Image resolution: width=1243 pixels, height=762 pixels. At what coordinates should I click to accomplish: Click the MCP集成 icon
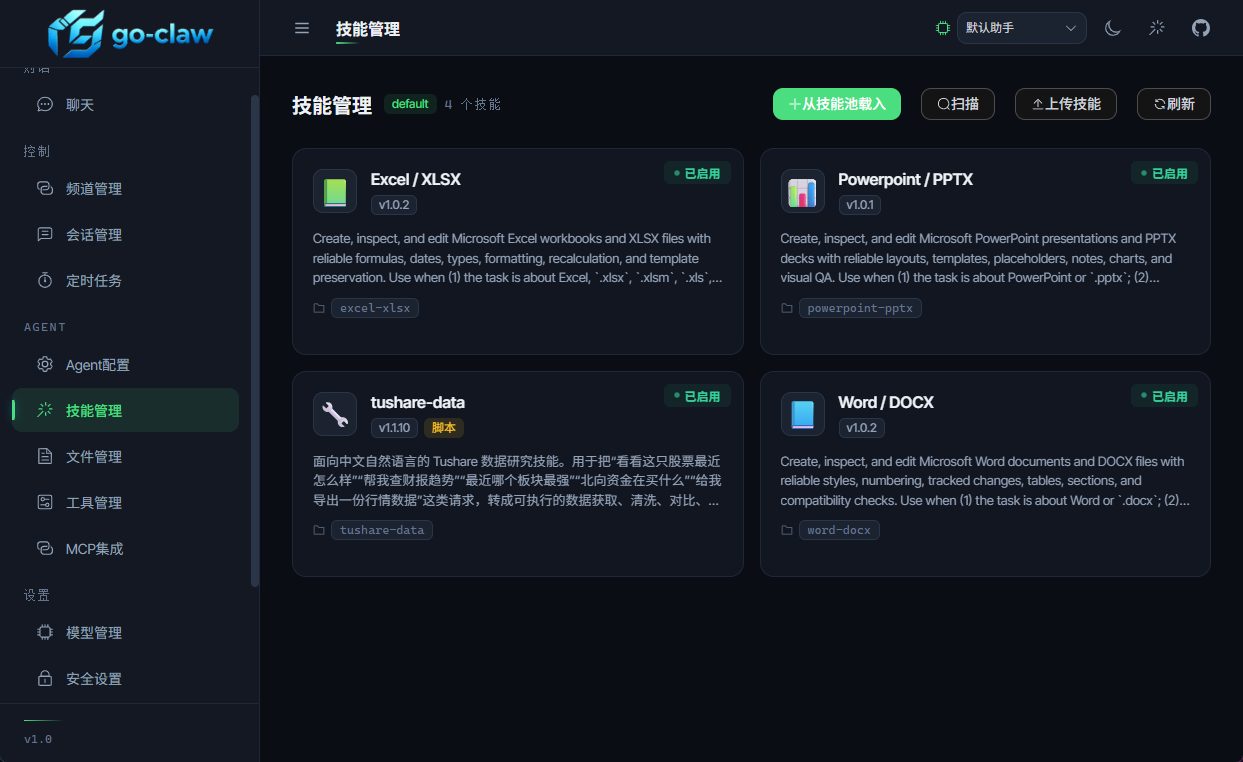click(45, 548)
